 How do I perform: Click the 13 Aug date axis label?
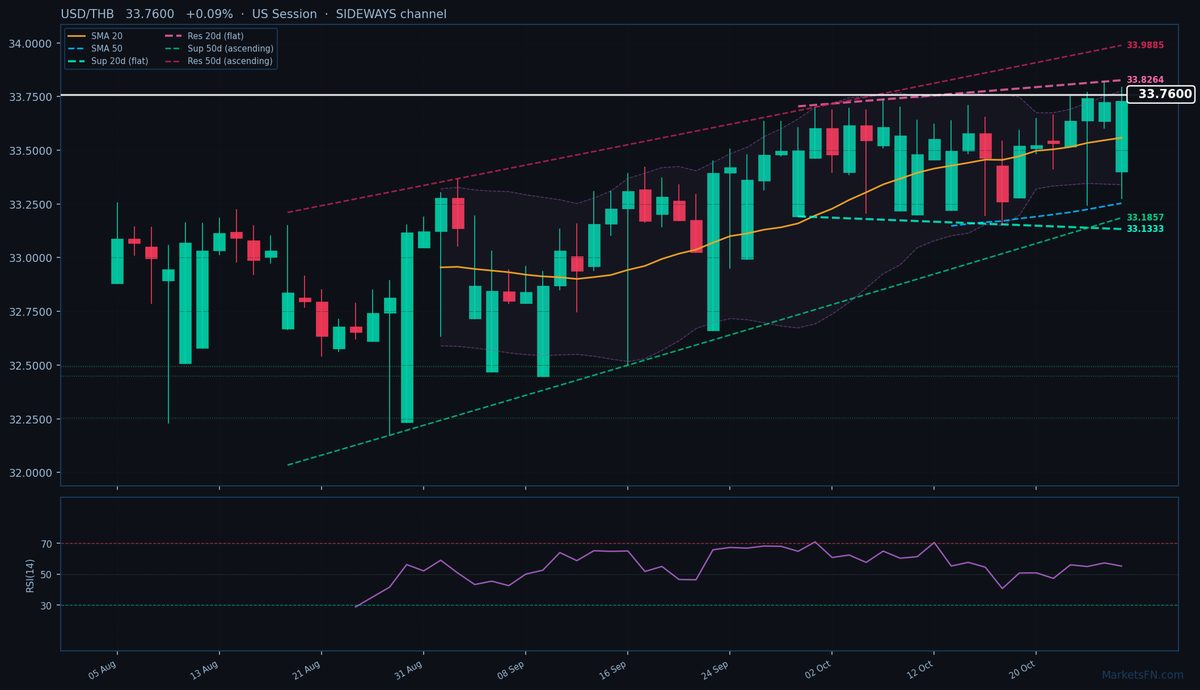pos(205,668)
